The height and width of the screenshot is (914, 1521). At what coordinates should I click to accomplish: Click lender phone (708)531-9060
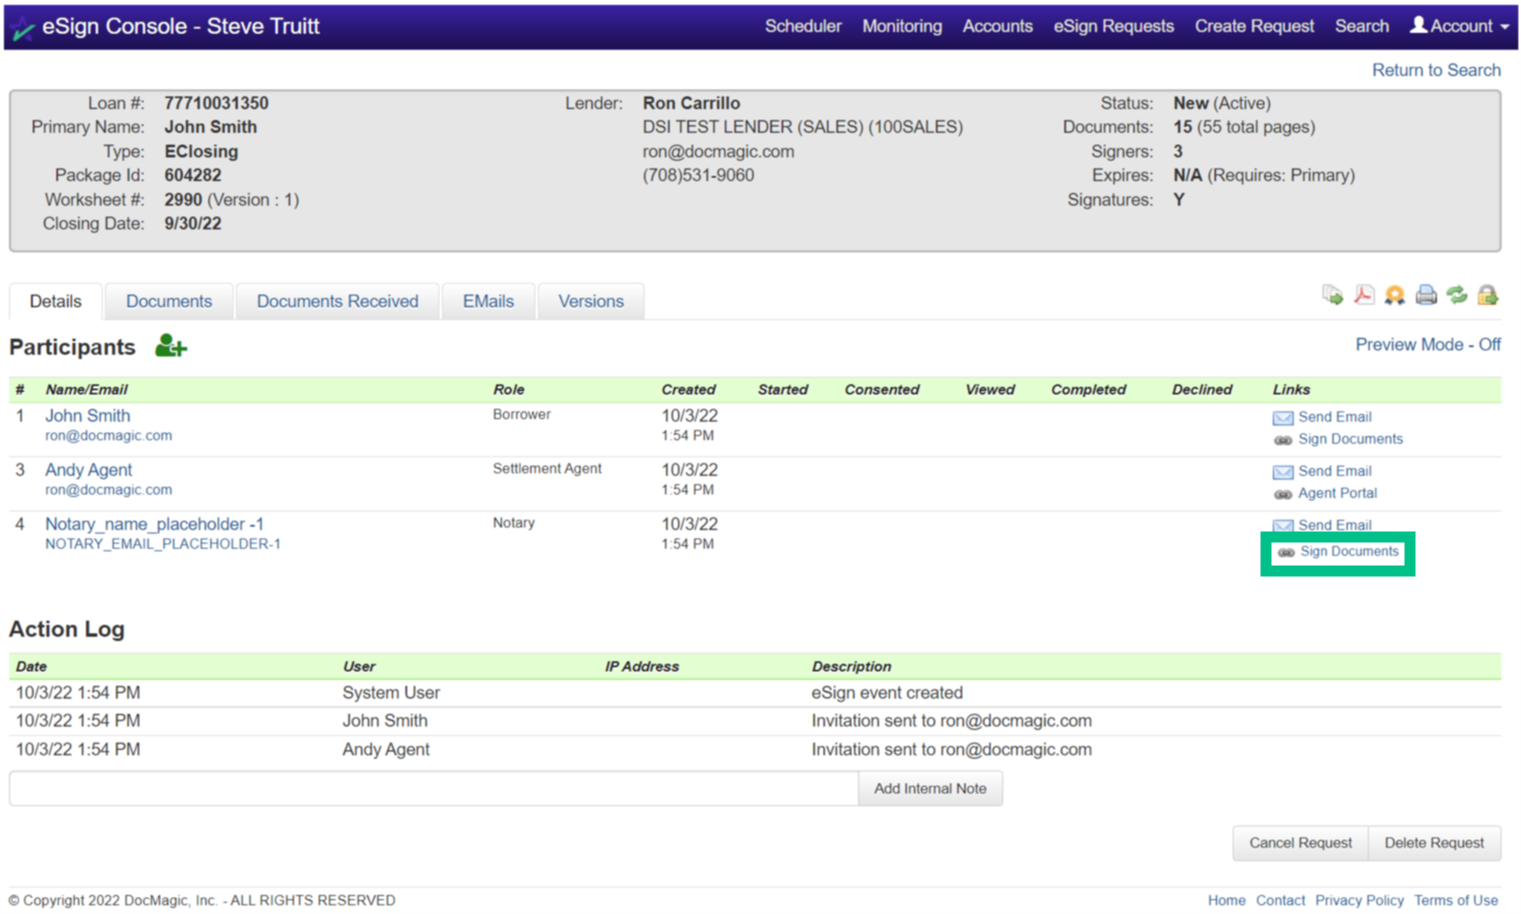point(698,175)
